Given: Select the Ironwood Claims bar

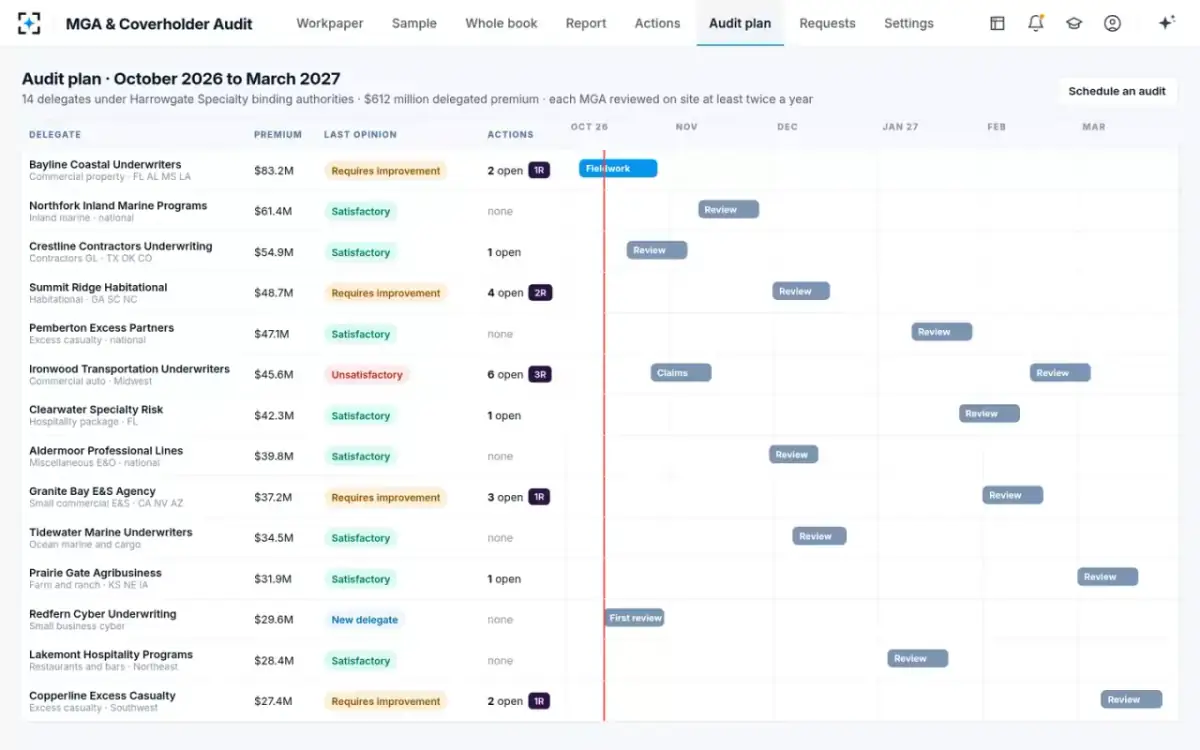Looking at the screenshot, I should [x=681, y=373].
